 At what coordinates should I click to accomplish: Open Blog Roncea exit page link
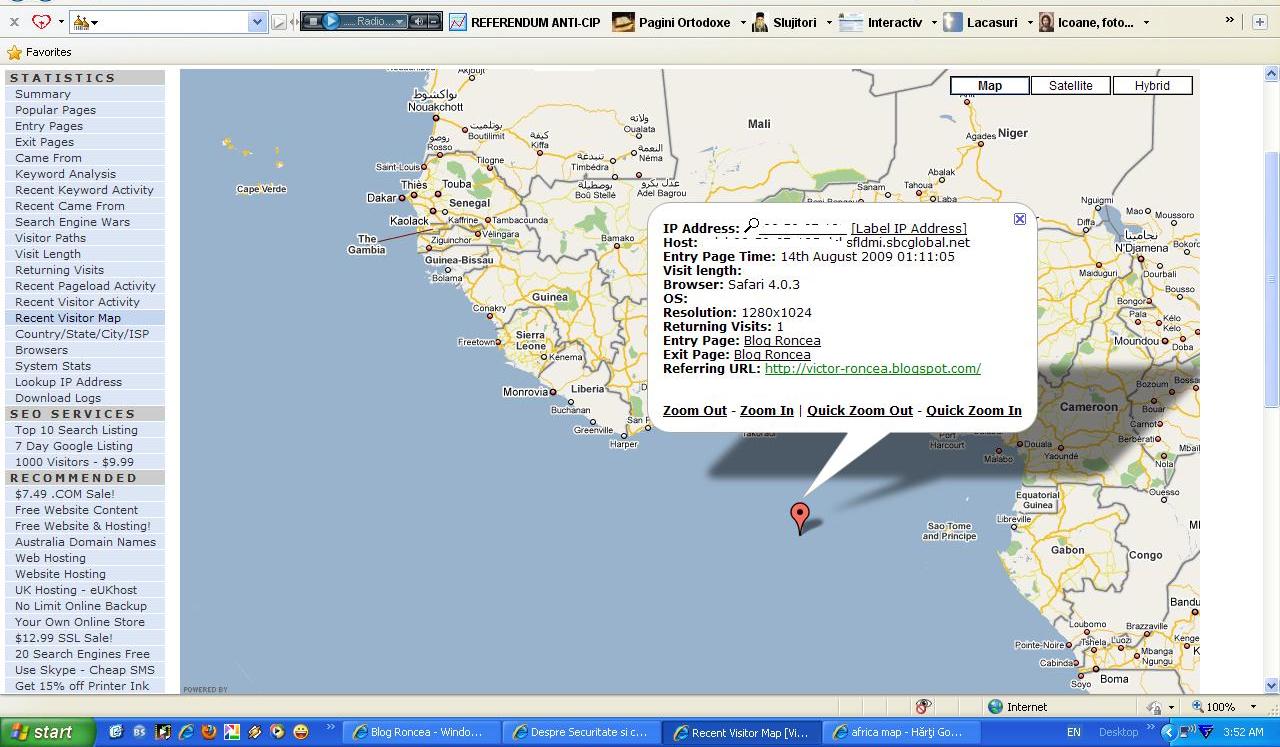tap(772, 355)
